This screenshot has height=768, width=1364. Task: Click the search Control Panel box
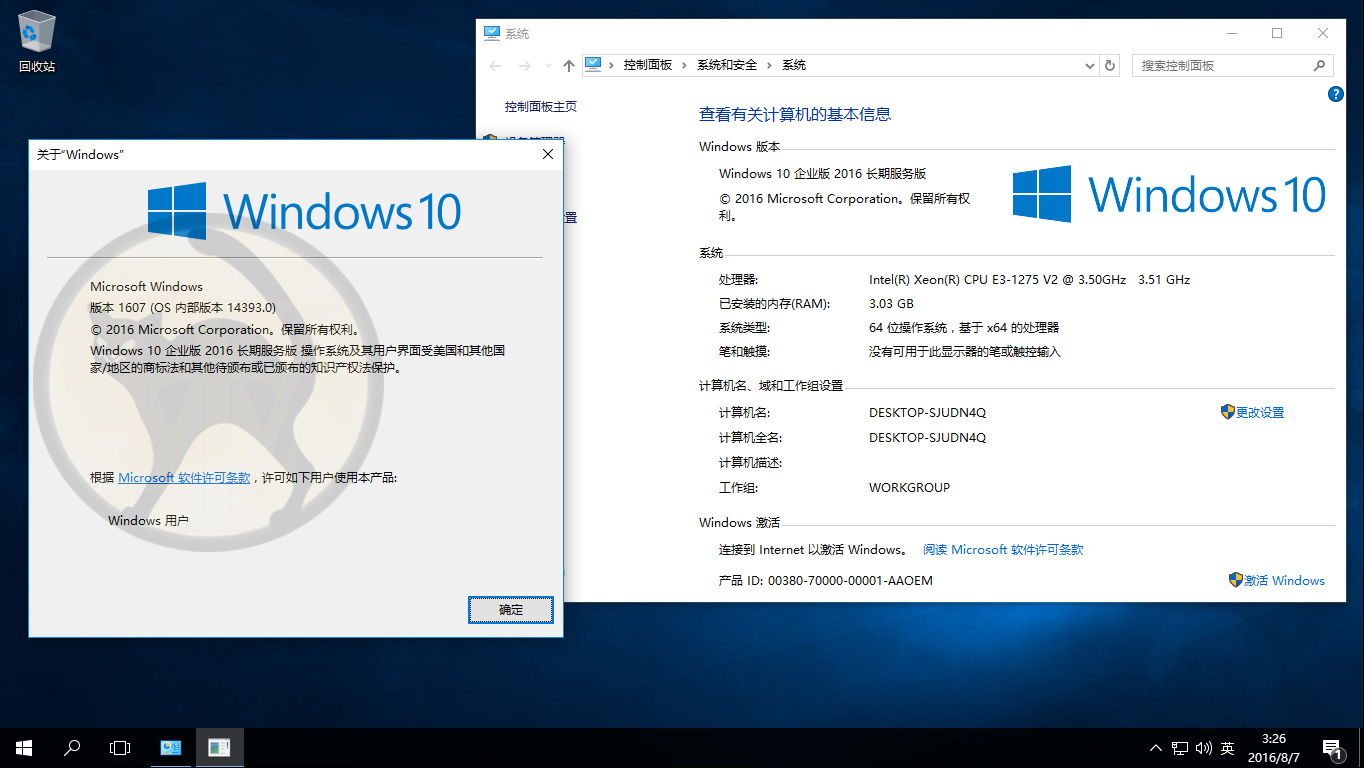point(1233,65)
